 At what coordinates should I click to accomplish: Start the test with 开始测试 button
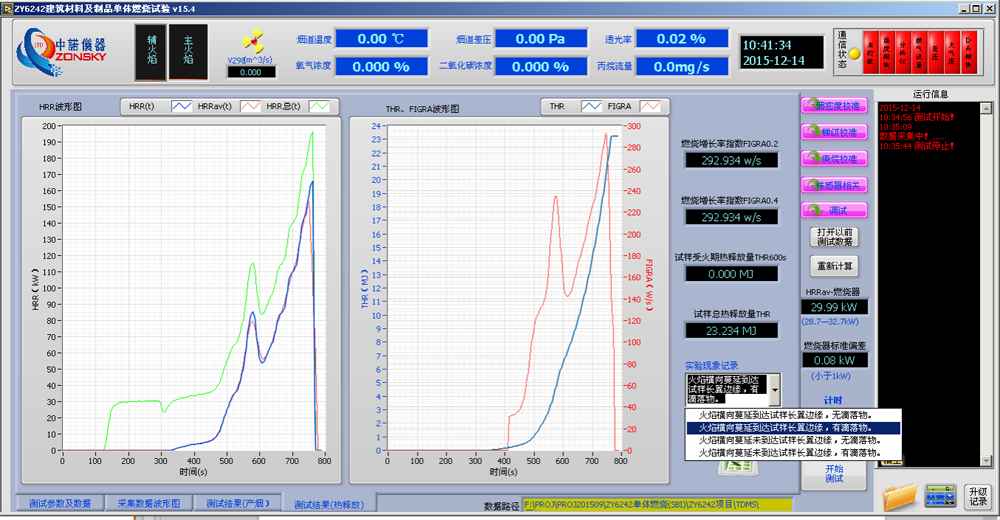834,473
